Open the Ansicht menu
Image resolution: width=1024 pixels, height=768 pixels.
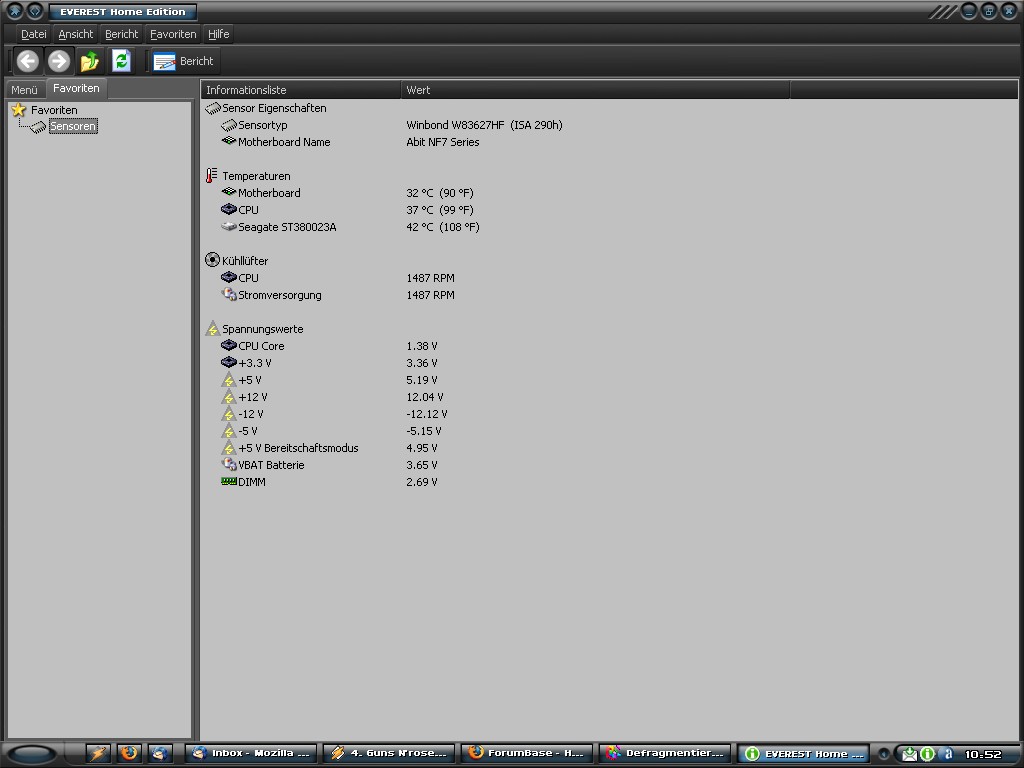[76, 34]
